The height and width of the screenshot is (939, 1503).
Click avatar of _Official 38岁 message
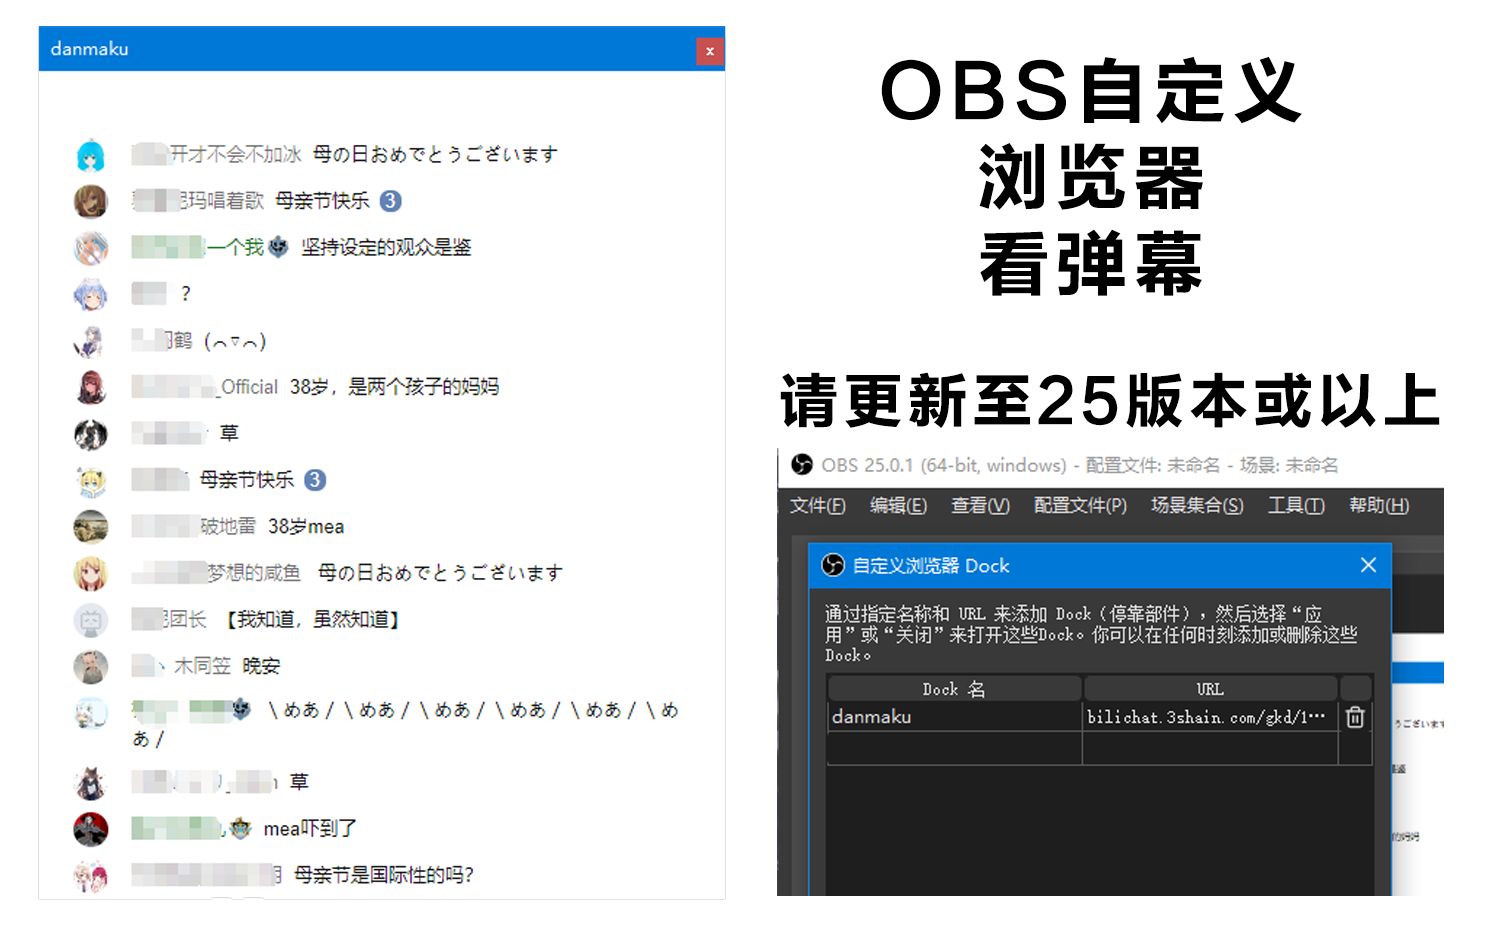point(91,387)
